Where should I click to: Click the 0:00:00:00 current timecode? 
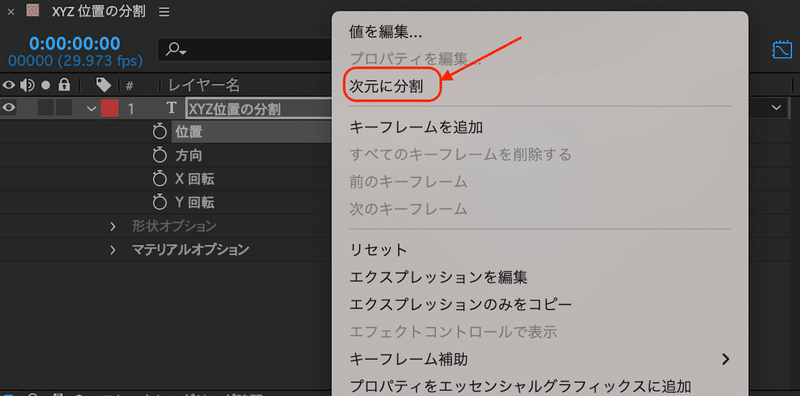click(74, 43)
